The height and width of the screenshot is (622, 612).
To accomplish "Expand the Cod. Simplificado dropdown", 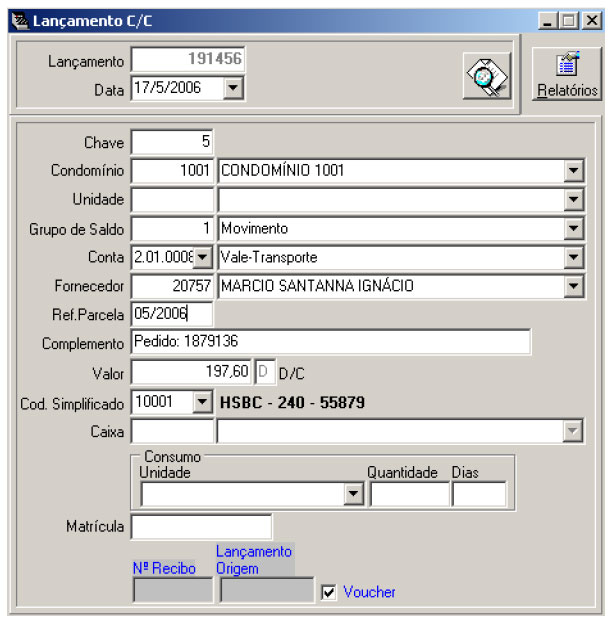I will [202, 403].
